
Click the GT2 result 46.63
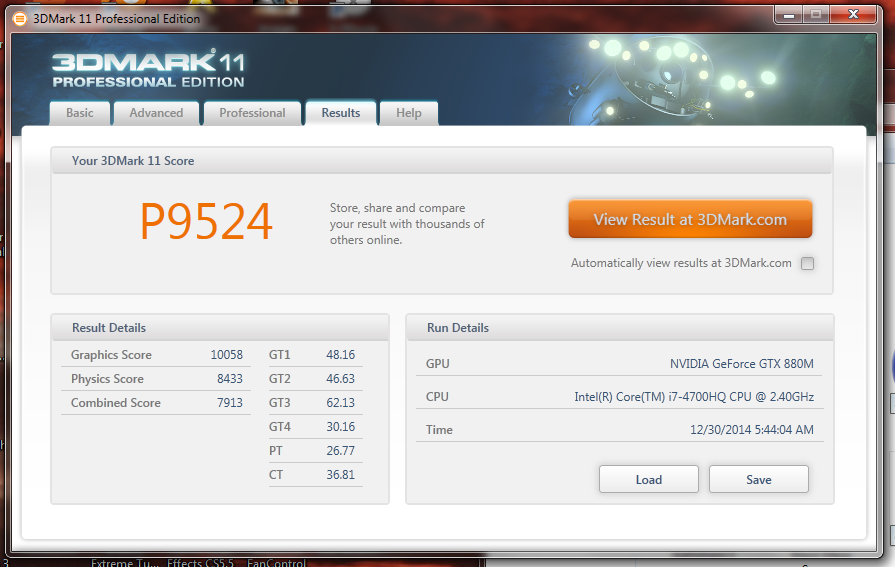coord(340,379)
